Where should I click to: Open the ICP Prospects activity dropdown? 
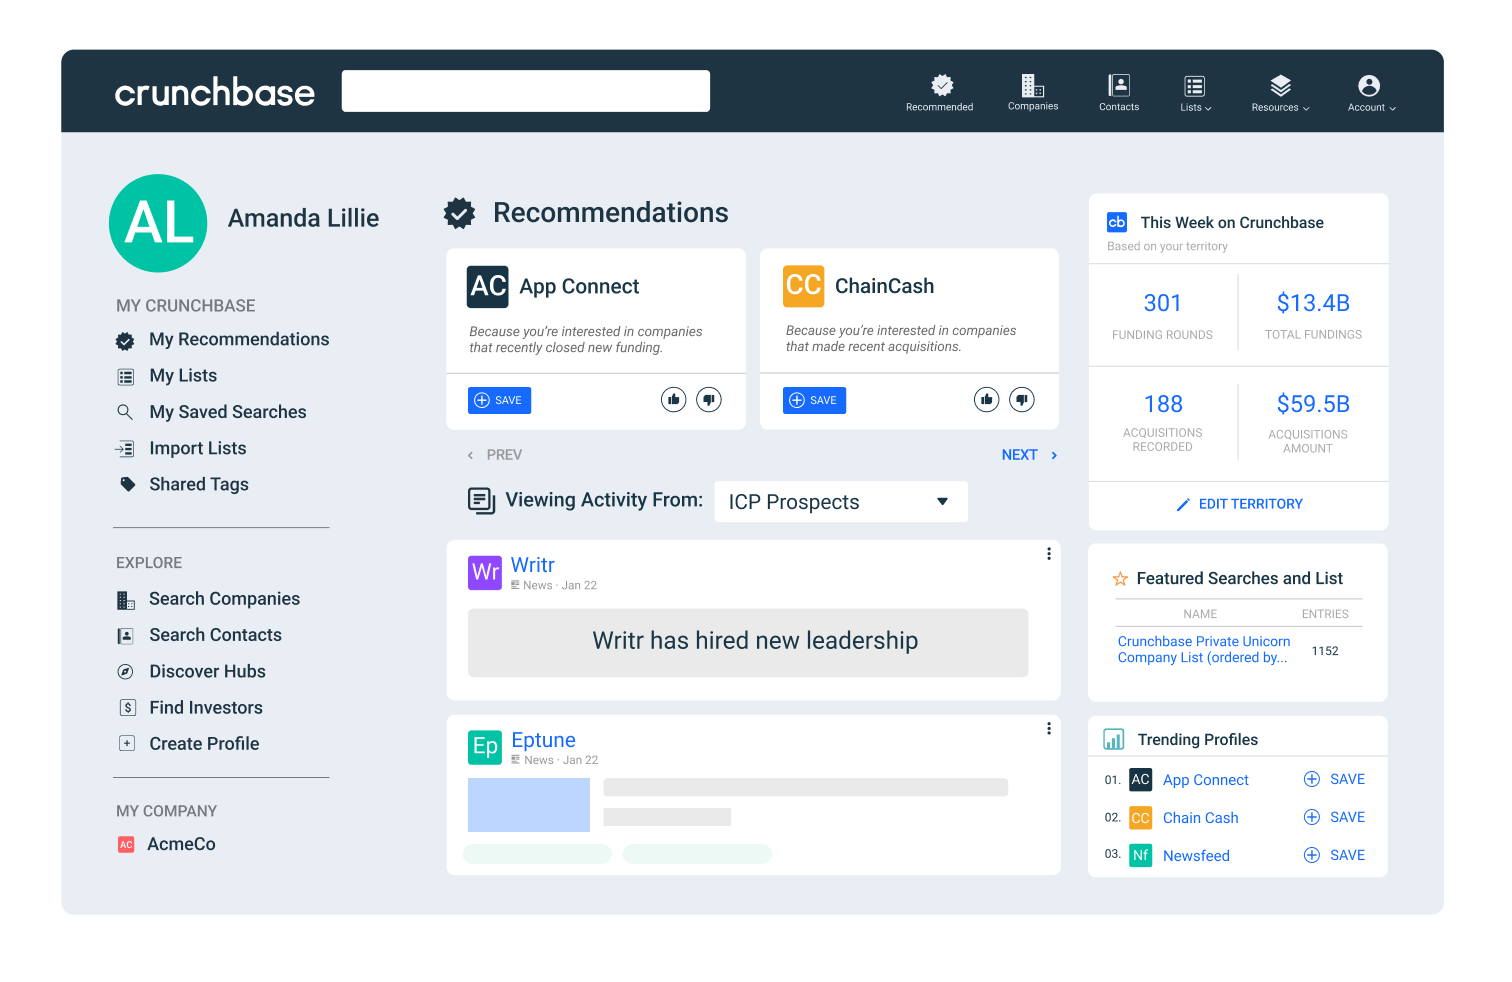tap(840, 501)
